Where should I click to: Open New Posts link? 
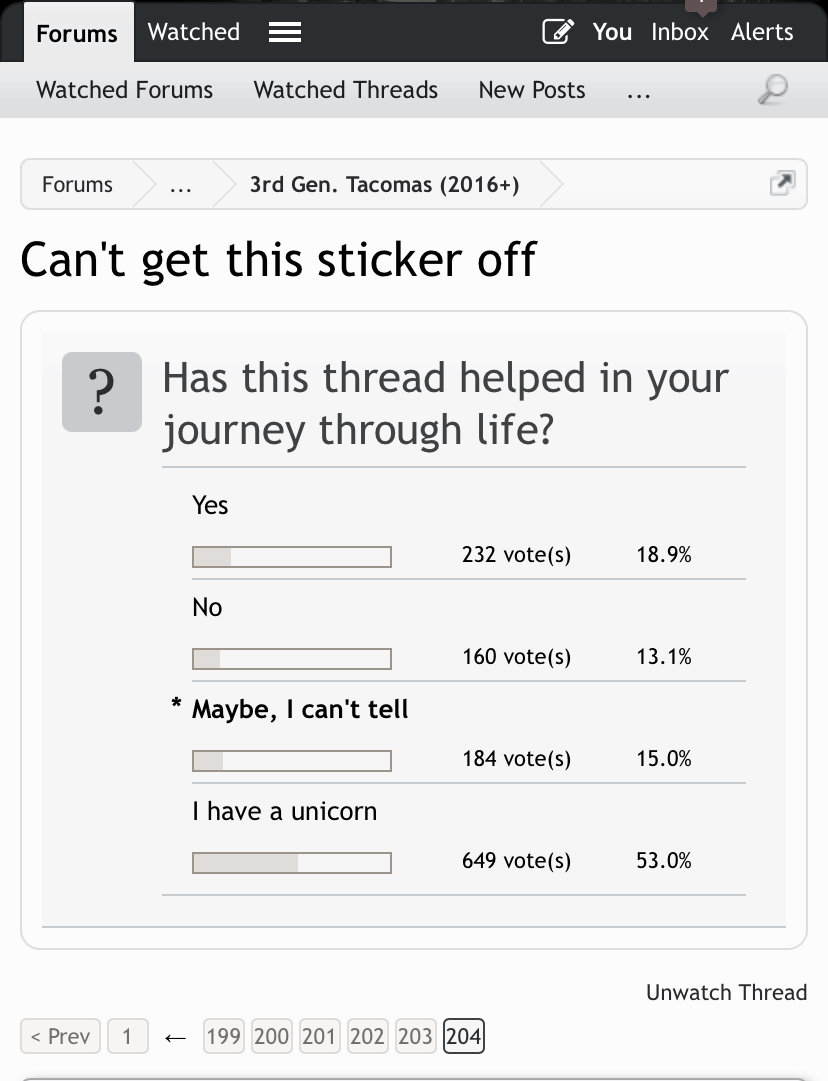tap(532, 90)
